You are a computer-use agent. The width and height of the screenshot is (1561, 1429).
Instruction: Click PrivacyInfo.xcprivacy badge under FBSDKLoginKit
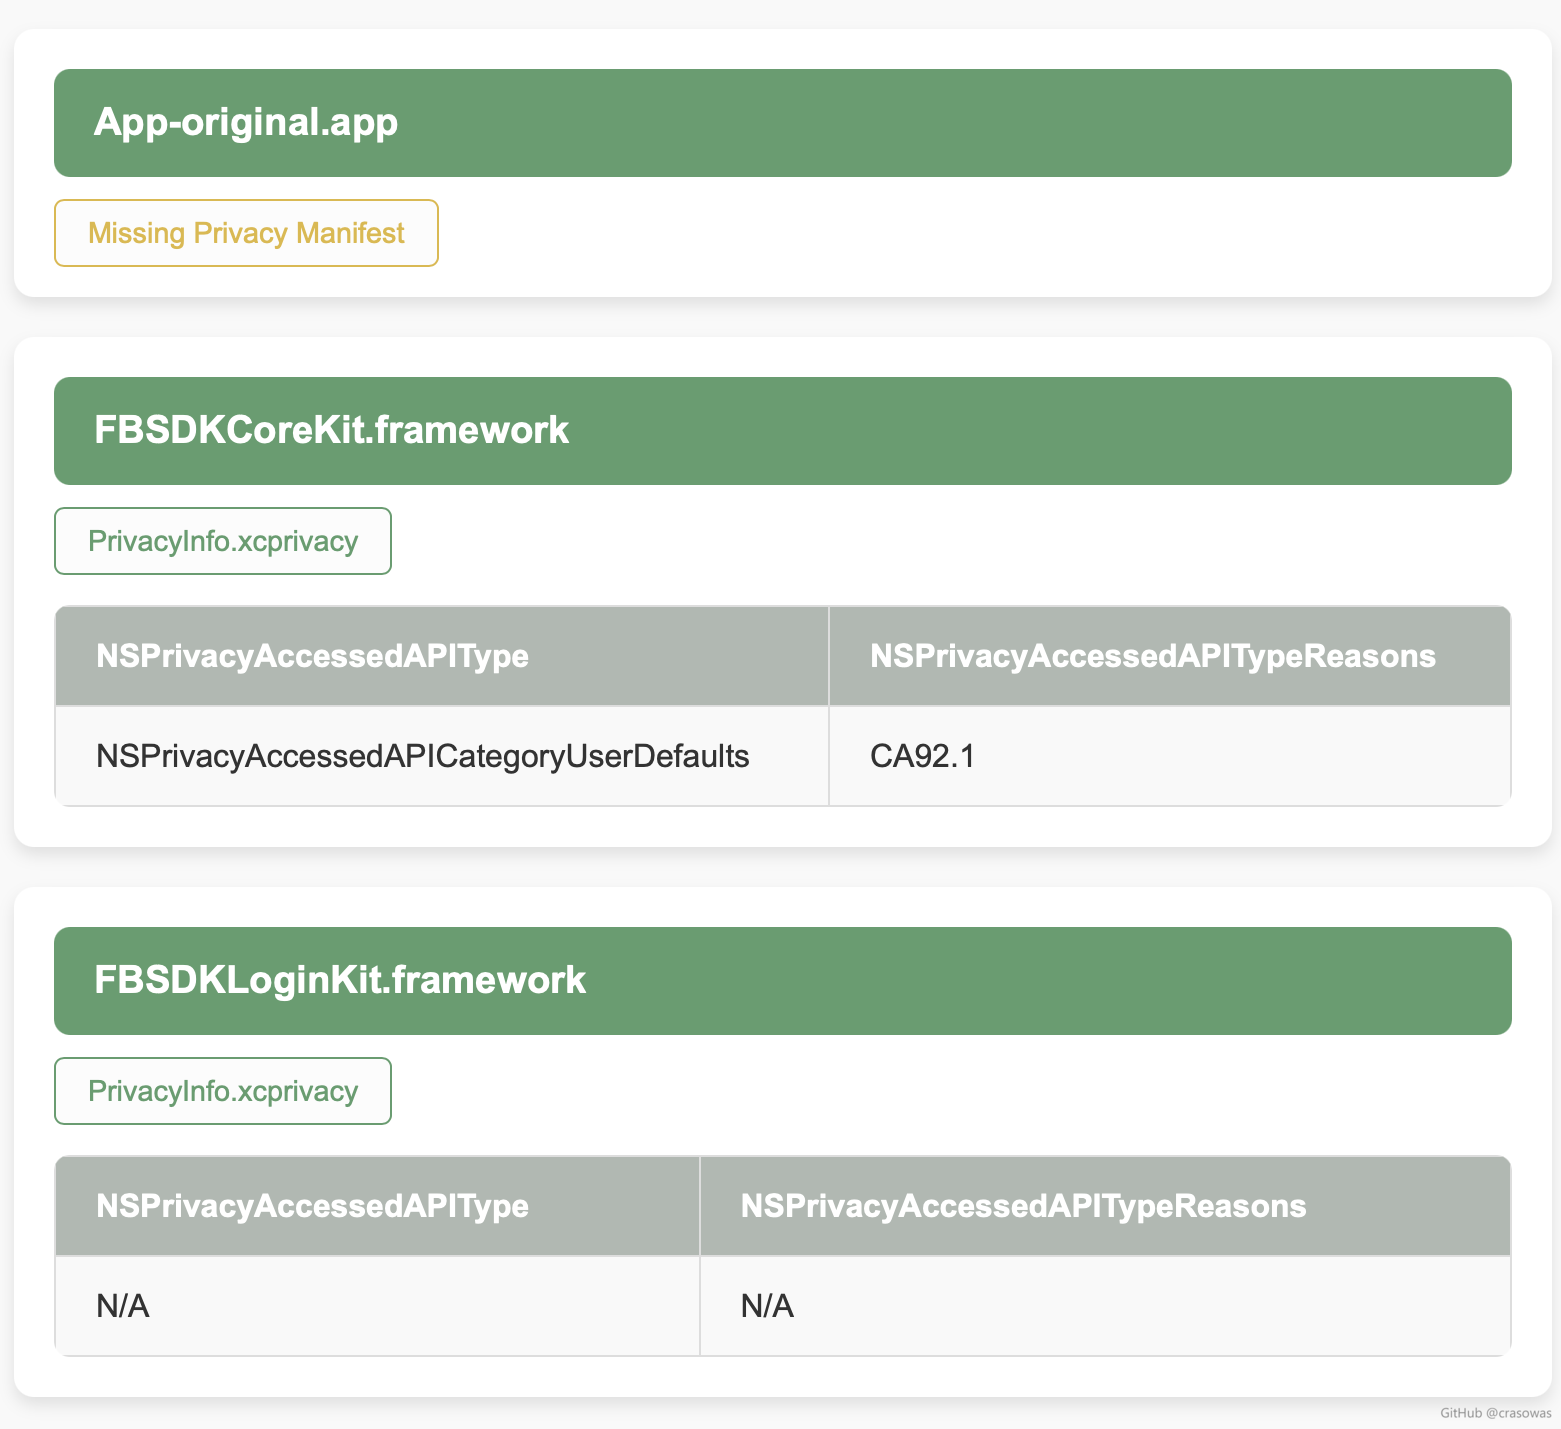point(223,1091)
